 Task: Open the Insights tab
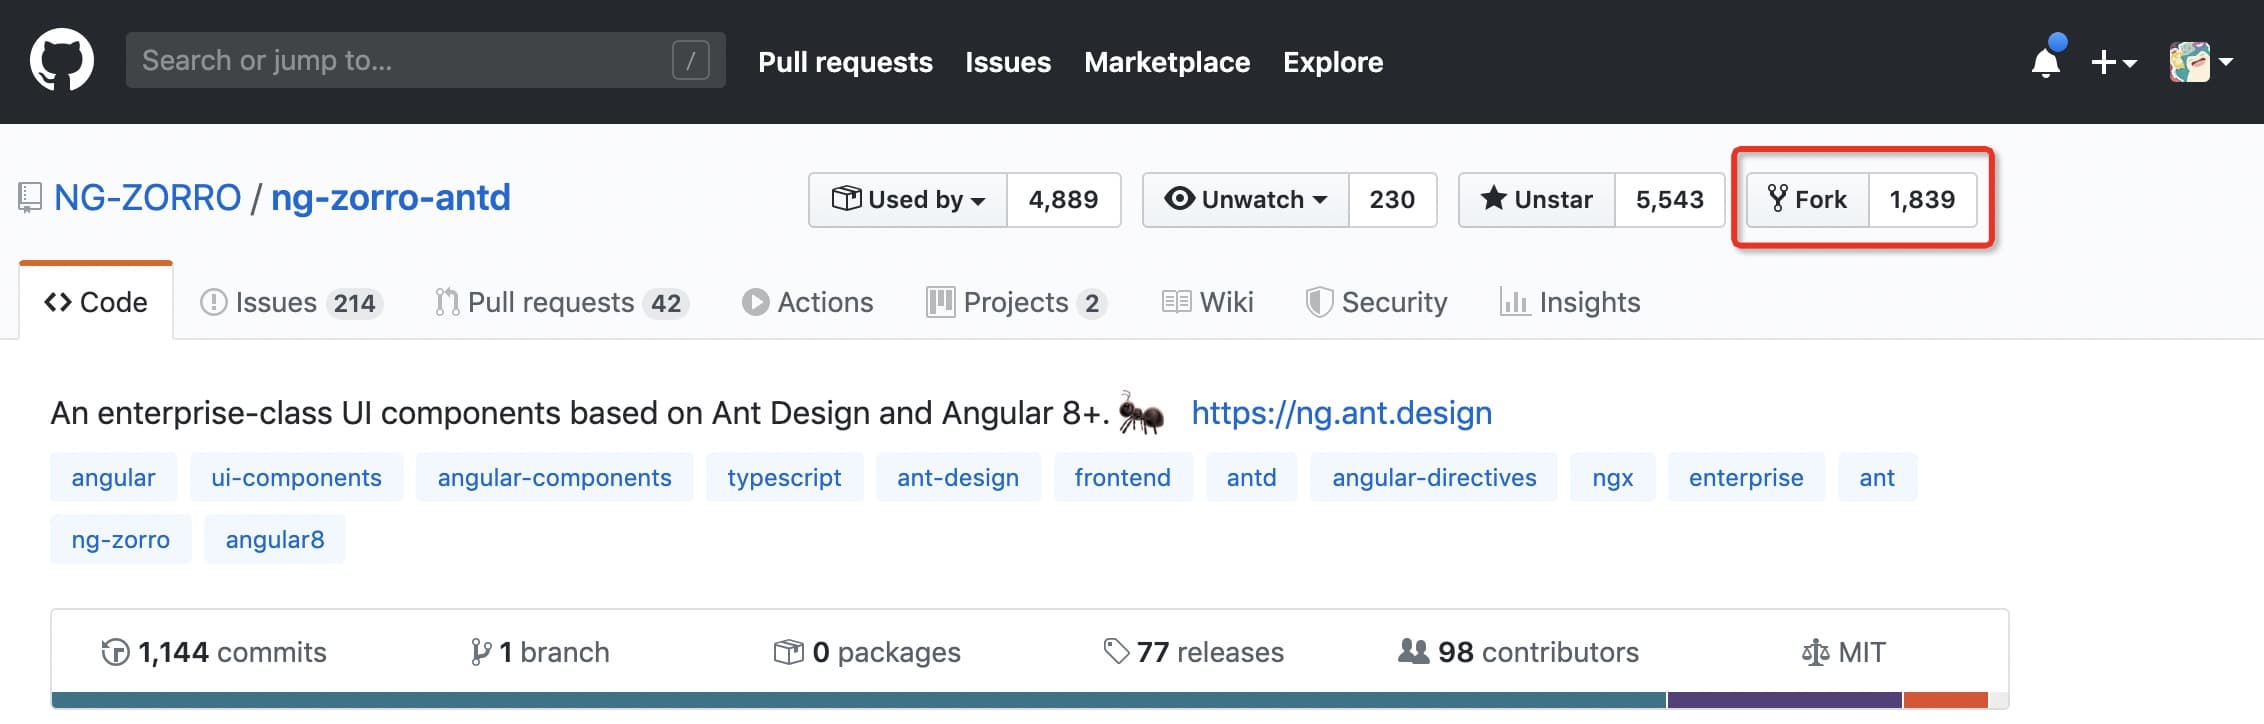[x=1571, y=302]
